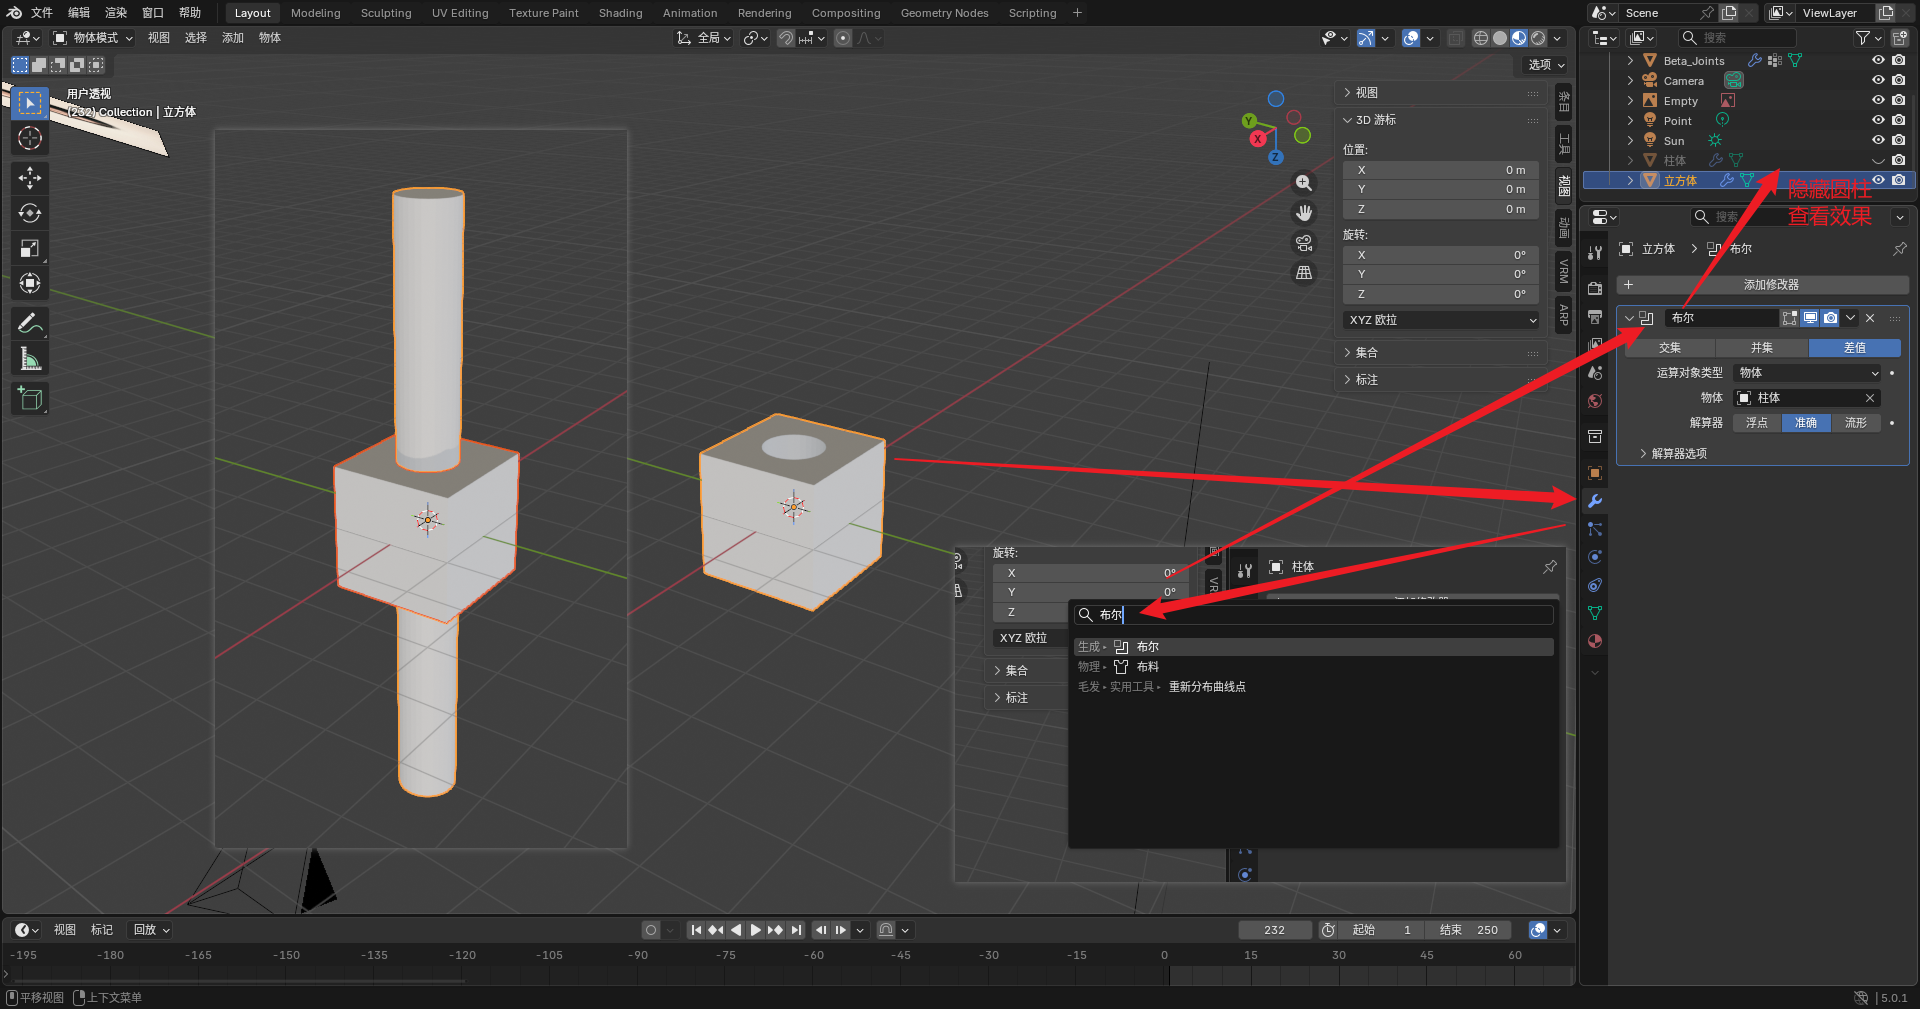Image resolution: width=1920 pixels, height=1009 pixels.
Task: Switch to the Modeling workspace tab
Action: click(316, 13)
